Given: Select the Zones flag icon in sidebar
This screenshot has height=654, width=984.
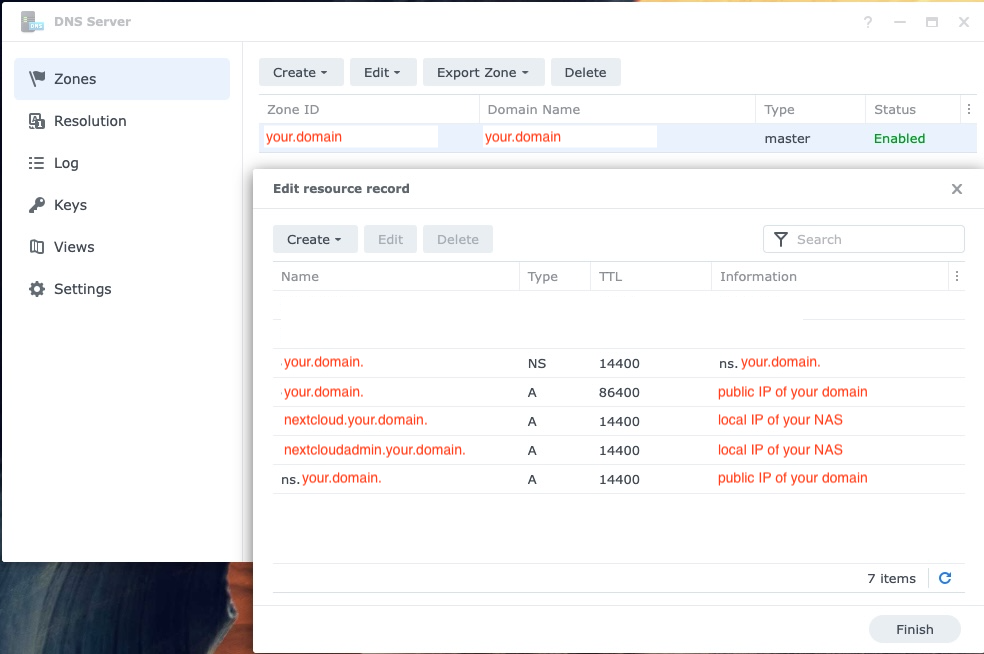Looking at the screenshot, I should point(40,79).
